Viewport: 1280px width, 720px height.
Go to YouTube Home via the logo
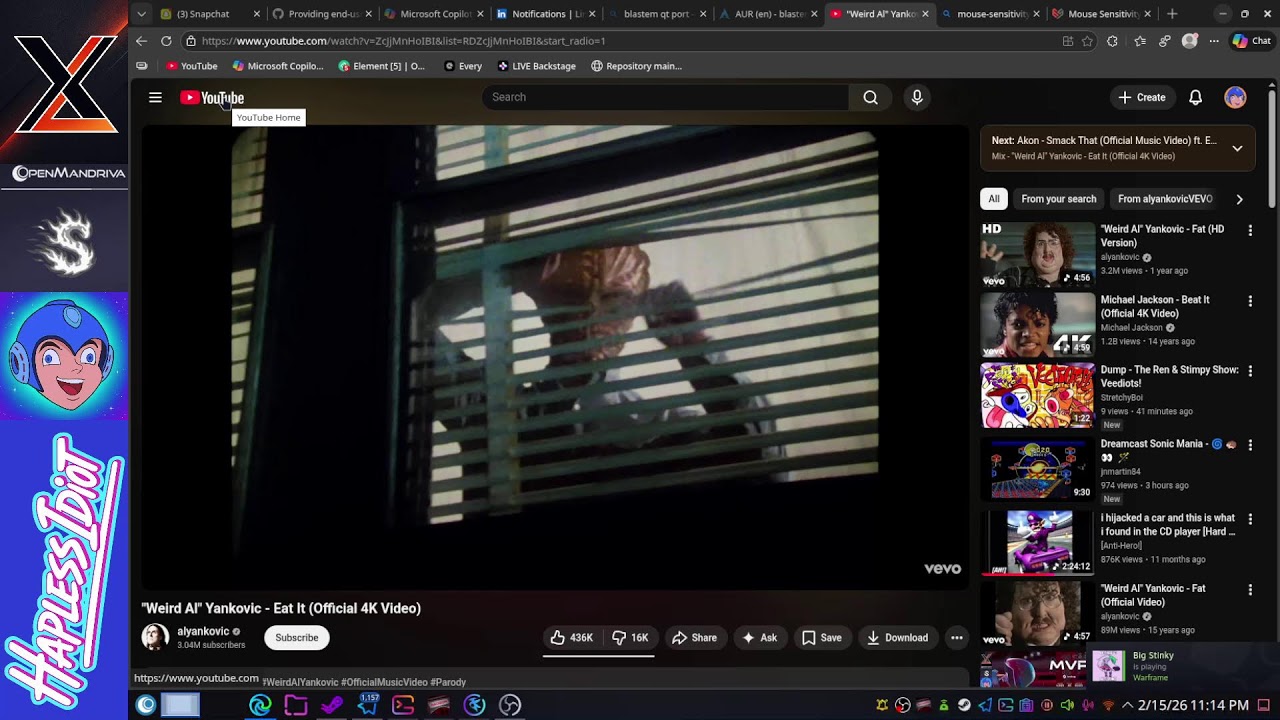212,97
